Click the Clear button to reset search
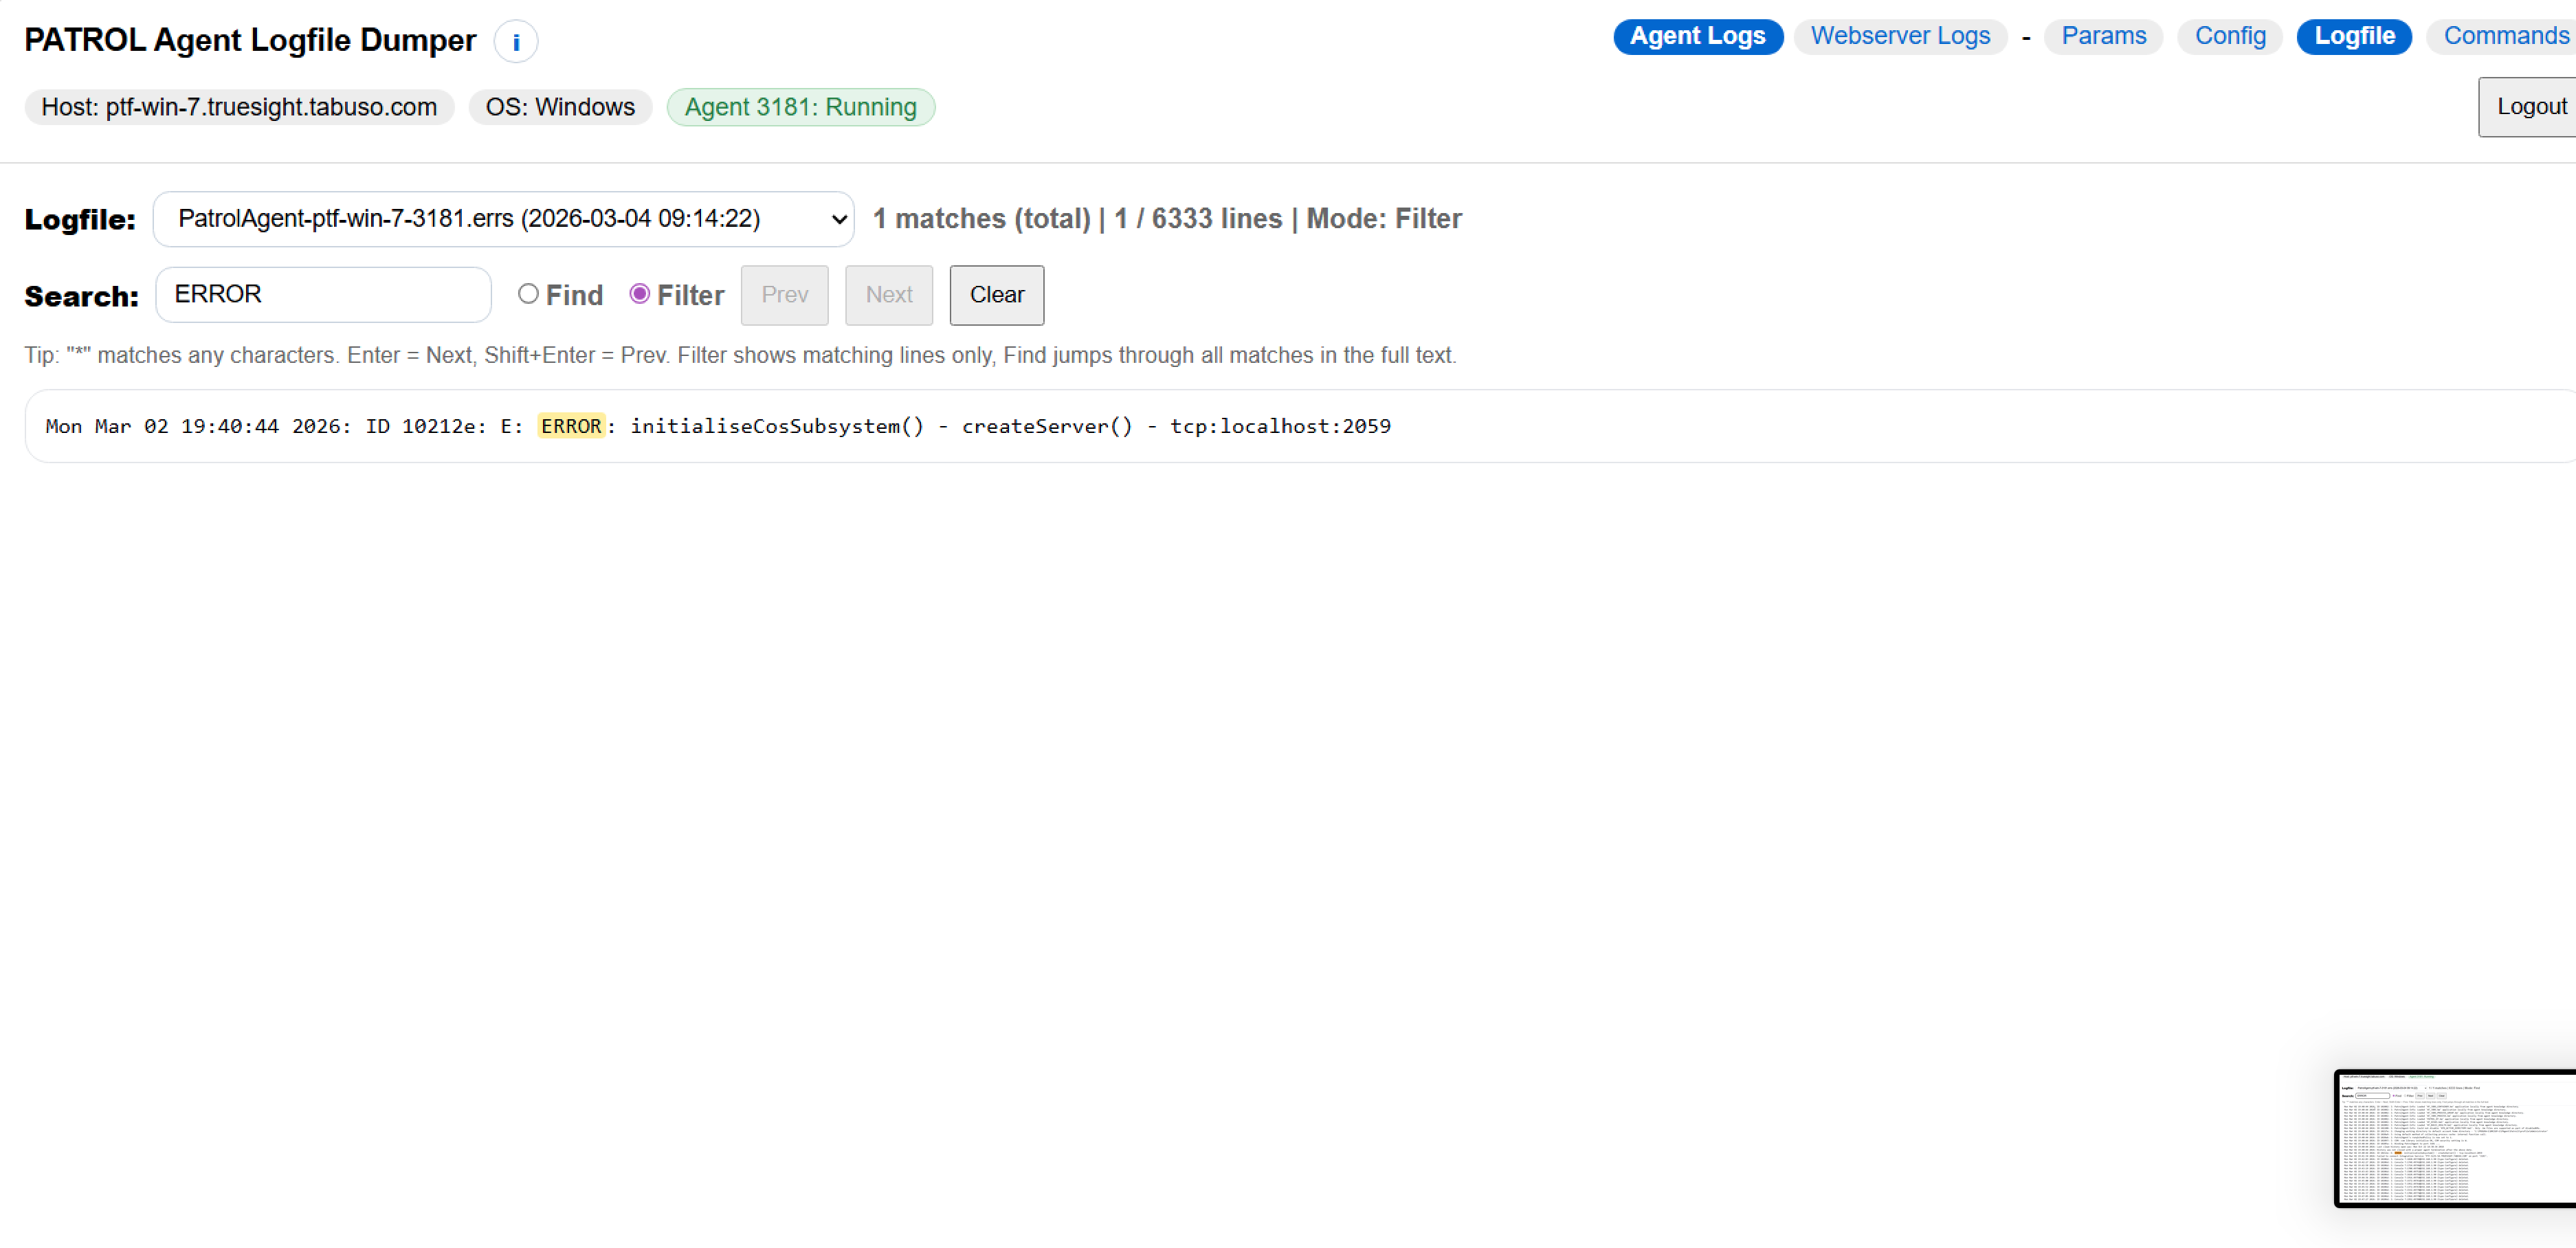The image size is (2576, 1248). (996, 294)
